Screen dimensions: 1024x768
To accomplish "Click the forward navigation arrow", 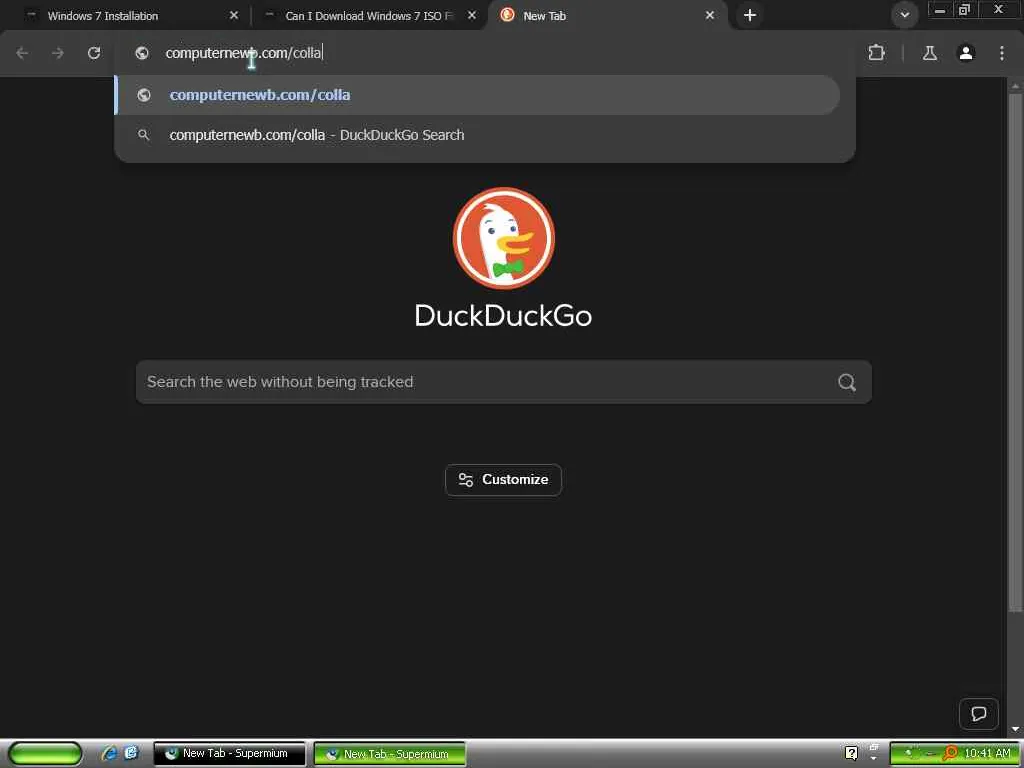I will click(x=58, y=53).
